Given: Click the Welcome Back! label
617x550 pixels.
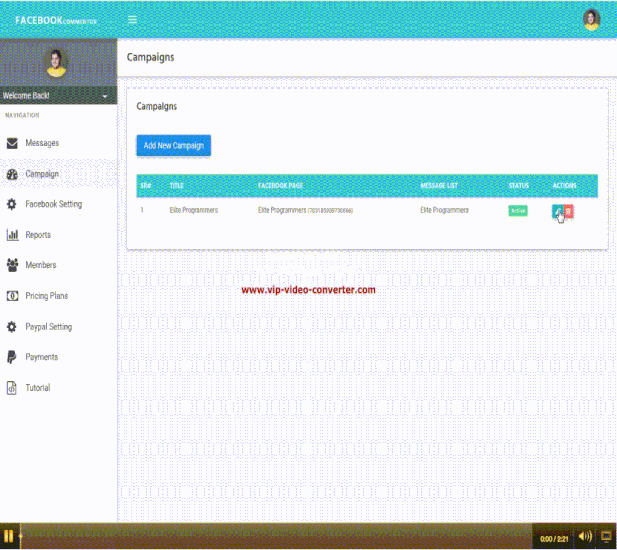Looking at the screenshot, I should point(26,96).
